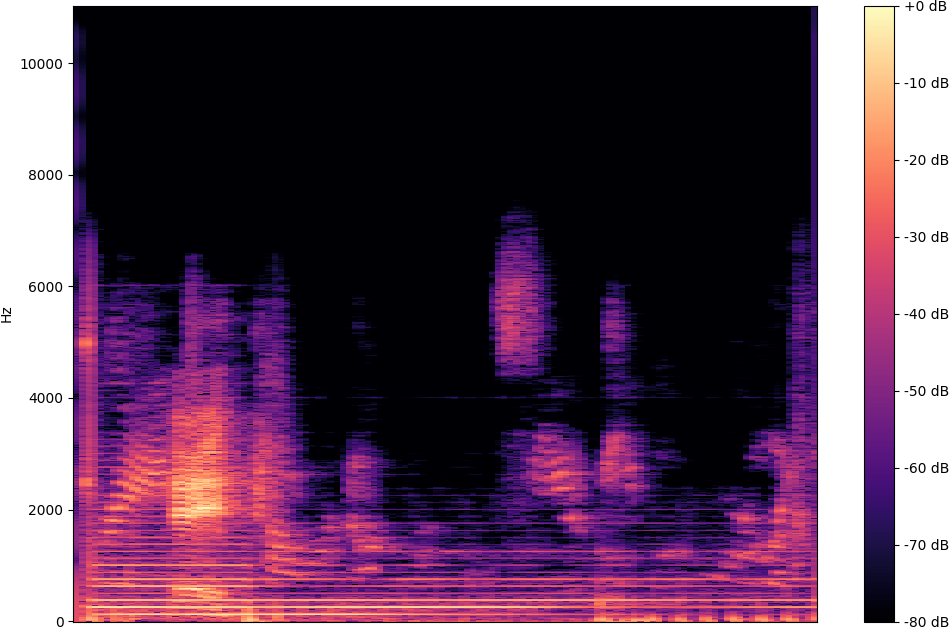This screenshot has height=630, width=949.
Task: Click the 2000 frequency tick label
Action: pos(45,510)
